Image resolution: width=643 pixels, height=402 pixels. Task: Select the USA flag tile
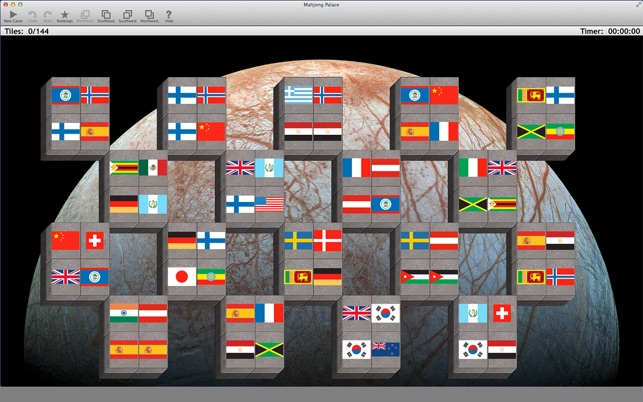269,204
